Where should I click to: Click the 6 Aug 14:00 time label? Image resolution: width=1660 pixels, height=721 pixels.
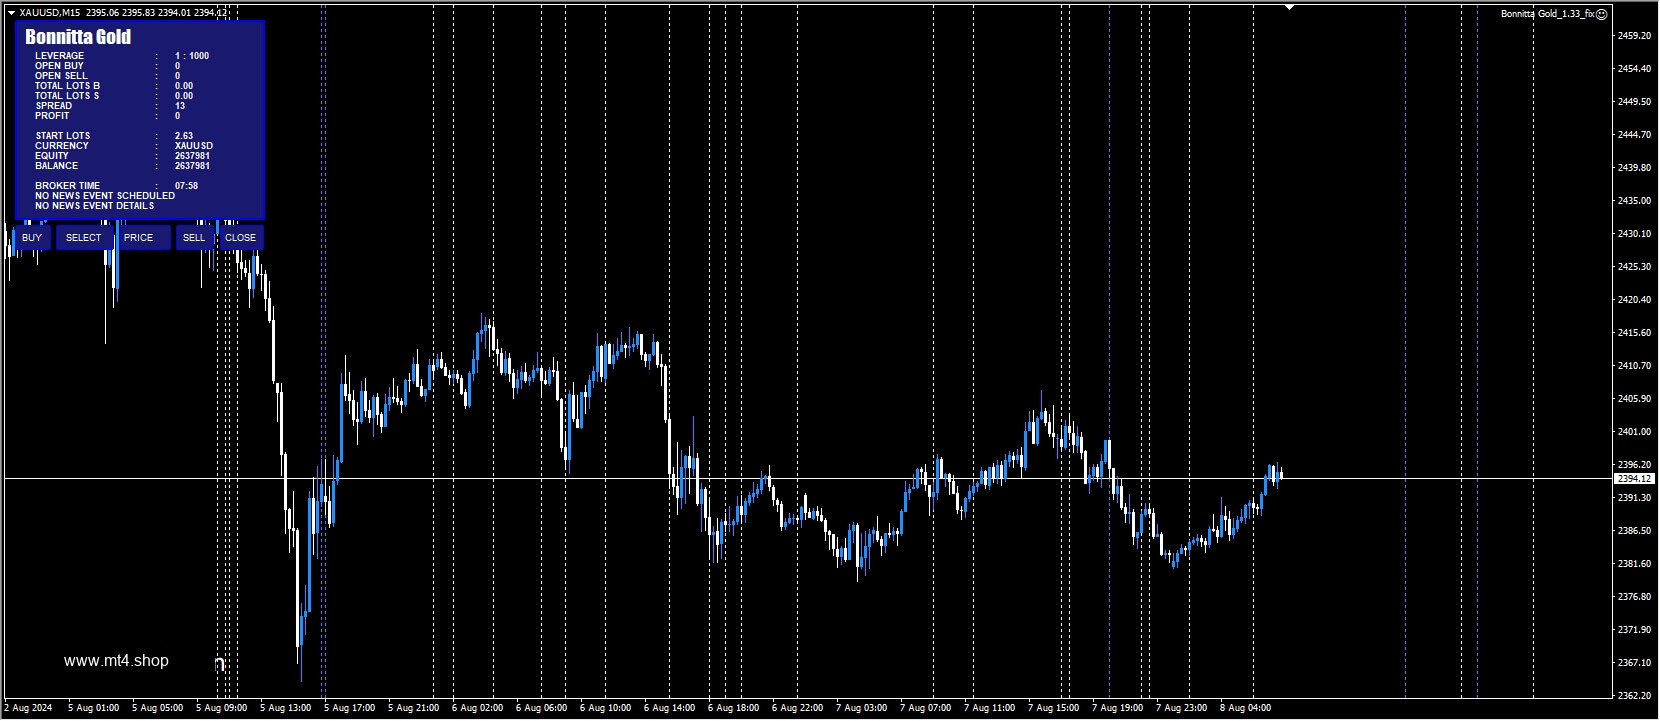tap(670, 708)
